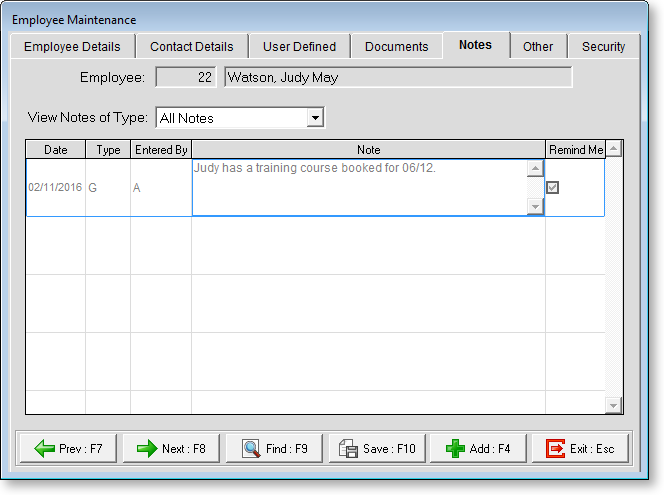Image resolution: width=664 pixels, height=495 pixels.
Task: Click the Date column header
Action: (x=56, y=150)
